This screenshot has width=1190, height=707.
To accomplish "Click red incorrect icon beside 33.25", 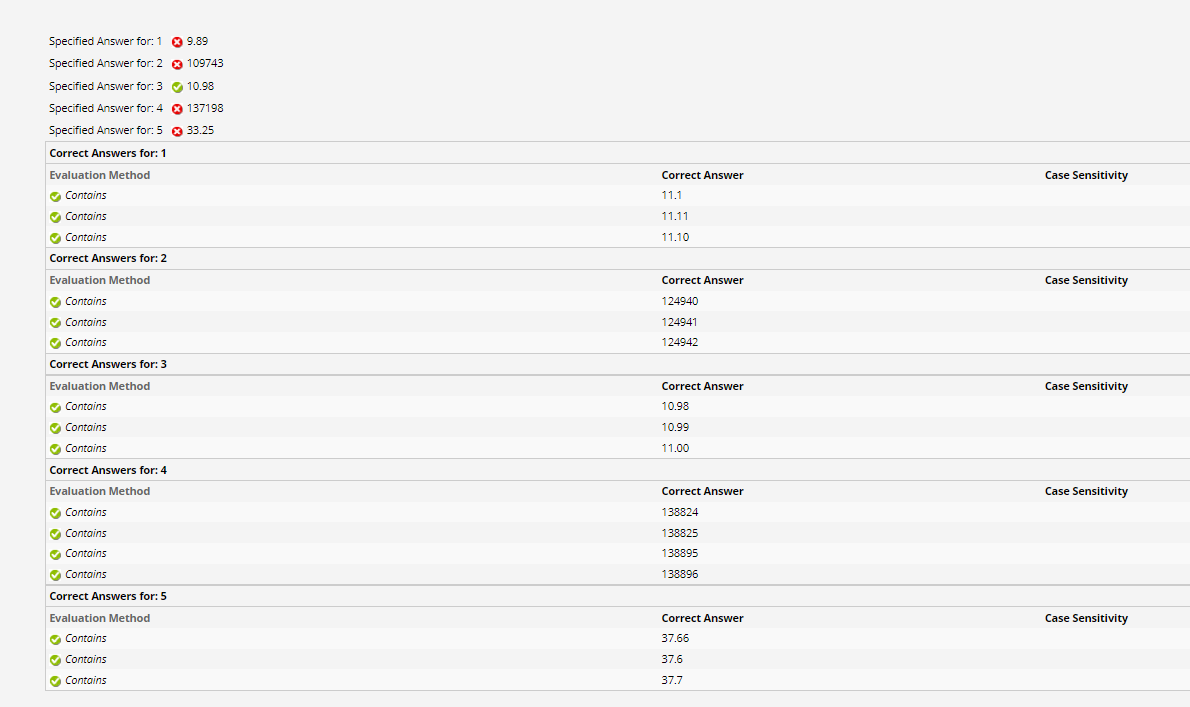I will [177, 131].
